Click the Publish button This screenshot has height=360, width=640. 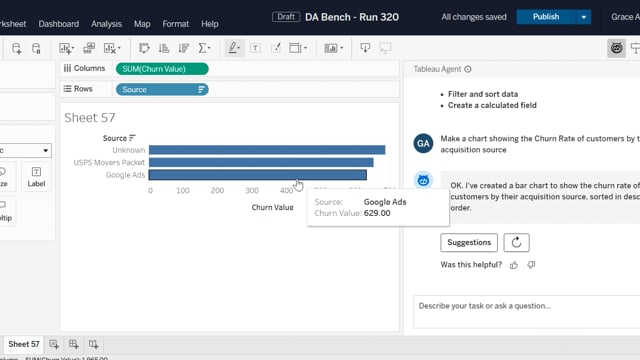click(x=546, y=17)
